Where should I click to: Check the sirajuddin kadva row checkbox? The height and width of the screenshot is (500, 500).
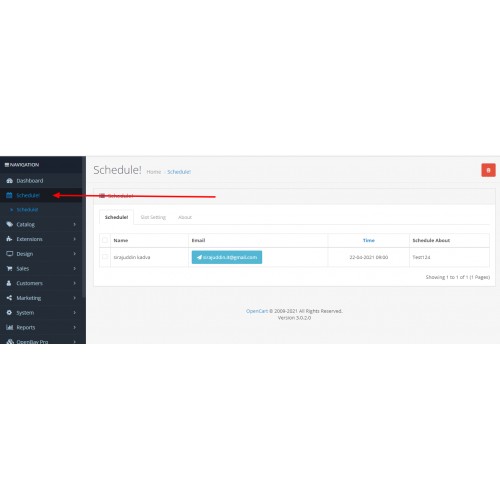point(105,257)
